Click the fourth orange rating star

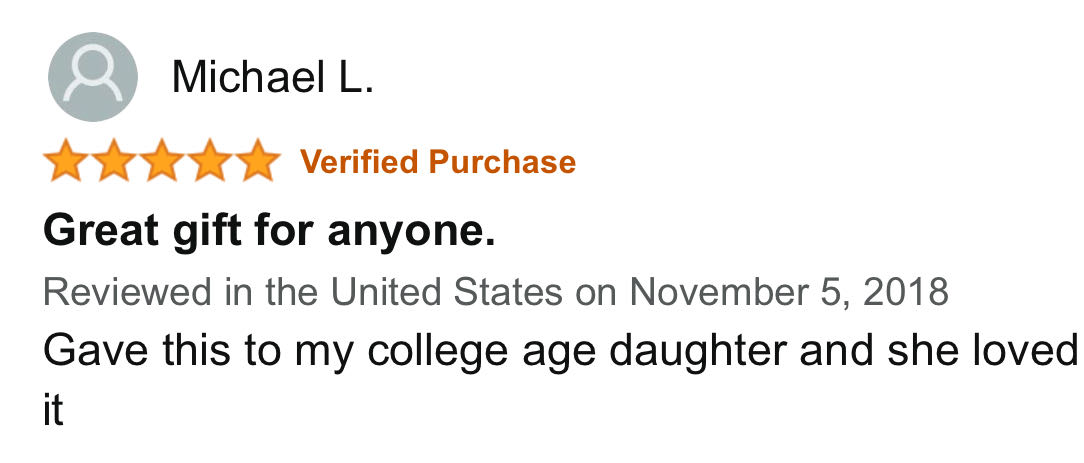click(211, 160)
